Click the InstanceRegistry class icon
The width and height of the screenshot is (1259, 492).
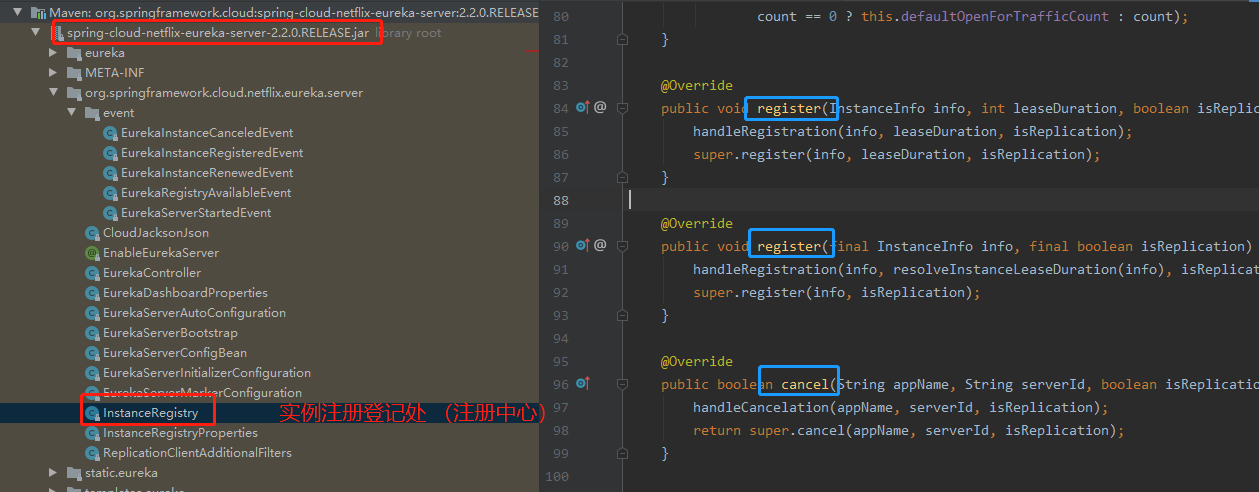93,413
